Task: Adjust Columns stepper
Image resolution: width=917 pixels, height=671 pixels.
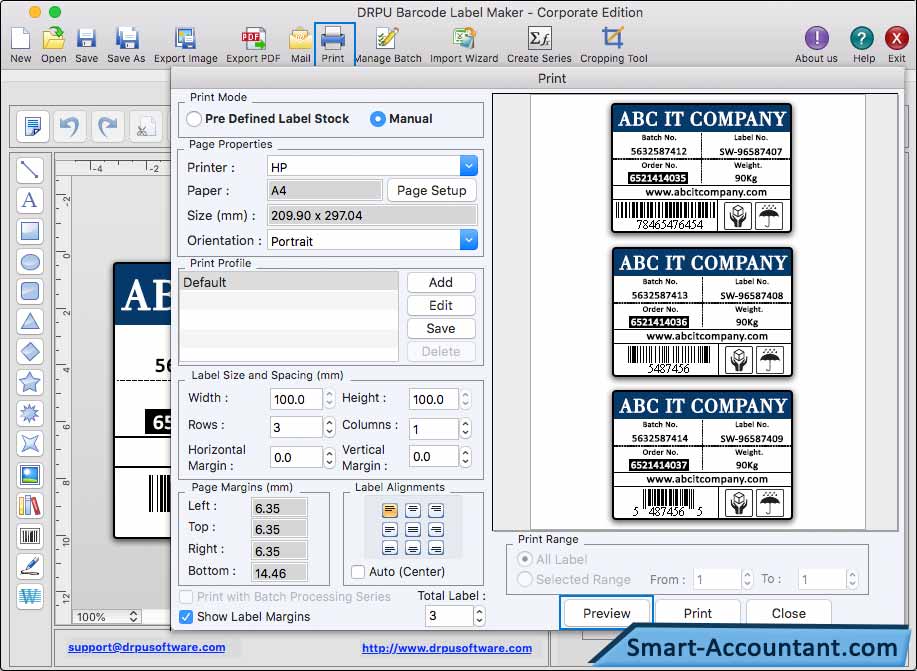Action: pos(465,428)
